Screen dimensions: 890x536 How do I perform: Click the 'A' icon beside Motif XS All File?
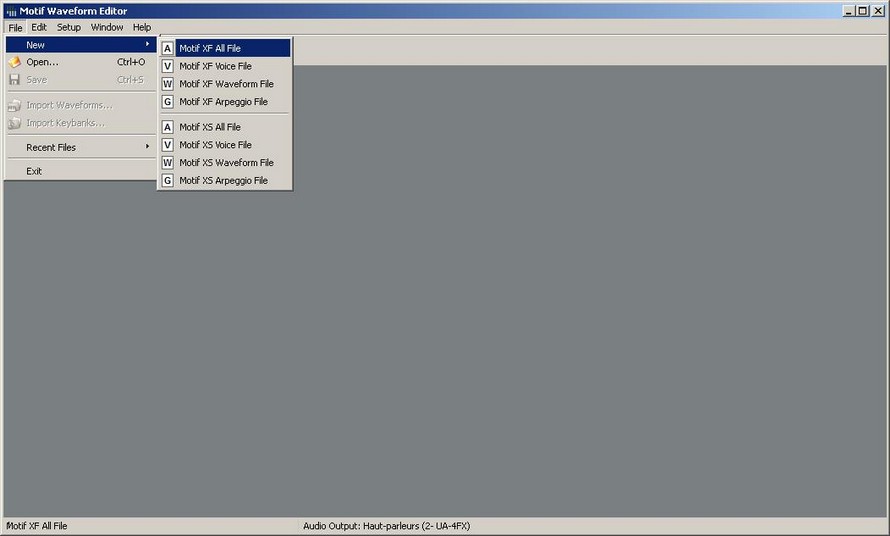point(168,127)
